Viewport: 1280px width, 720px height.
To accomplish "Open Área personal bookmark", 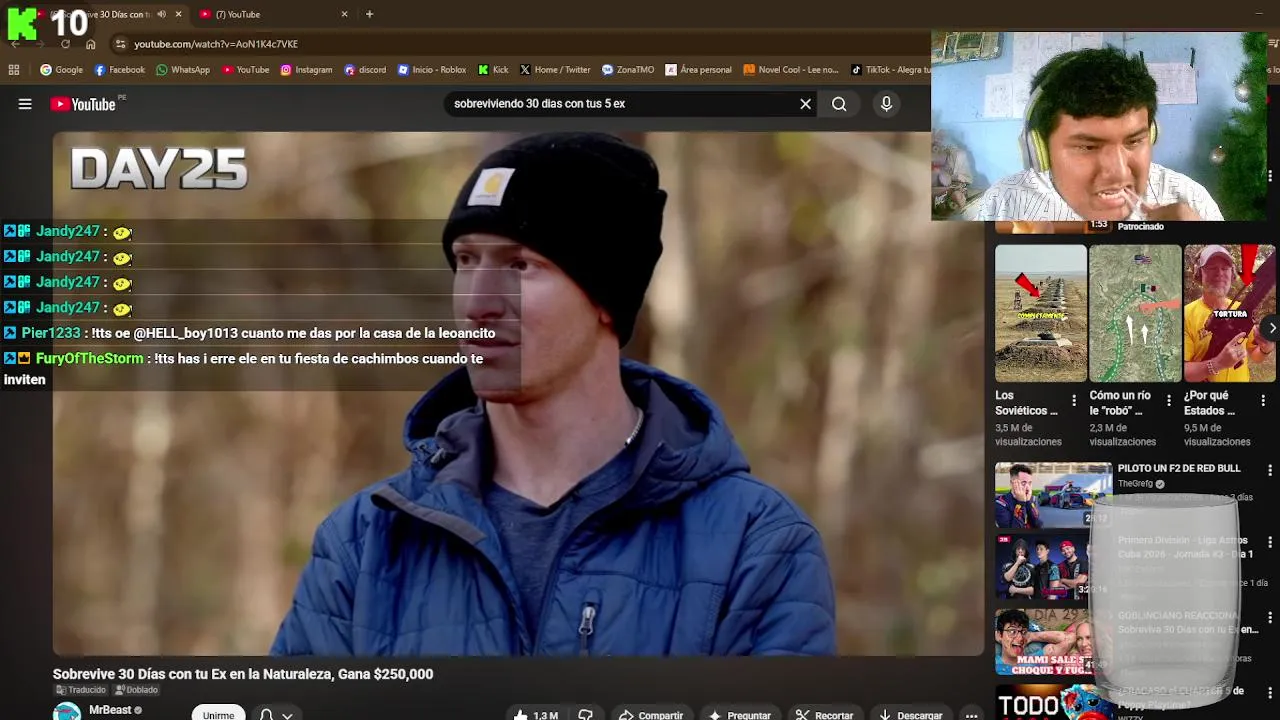I will (x=698, y=70).
